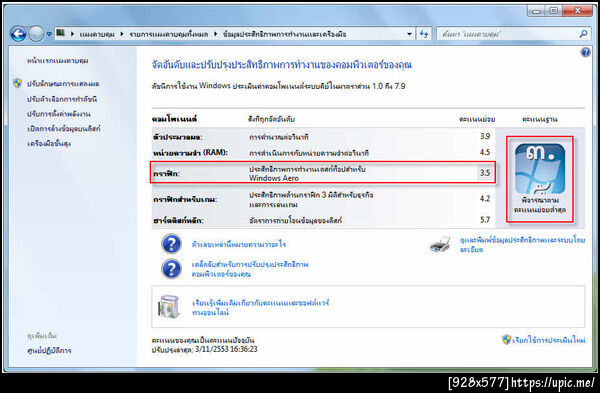Open the disk cleanup sidebar link

[64, 129]
